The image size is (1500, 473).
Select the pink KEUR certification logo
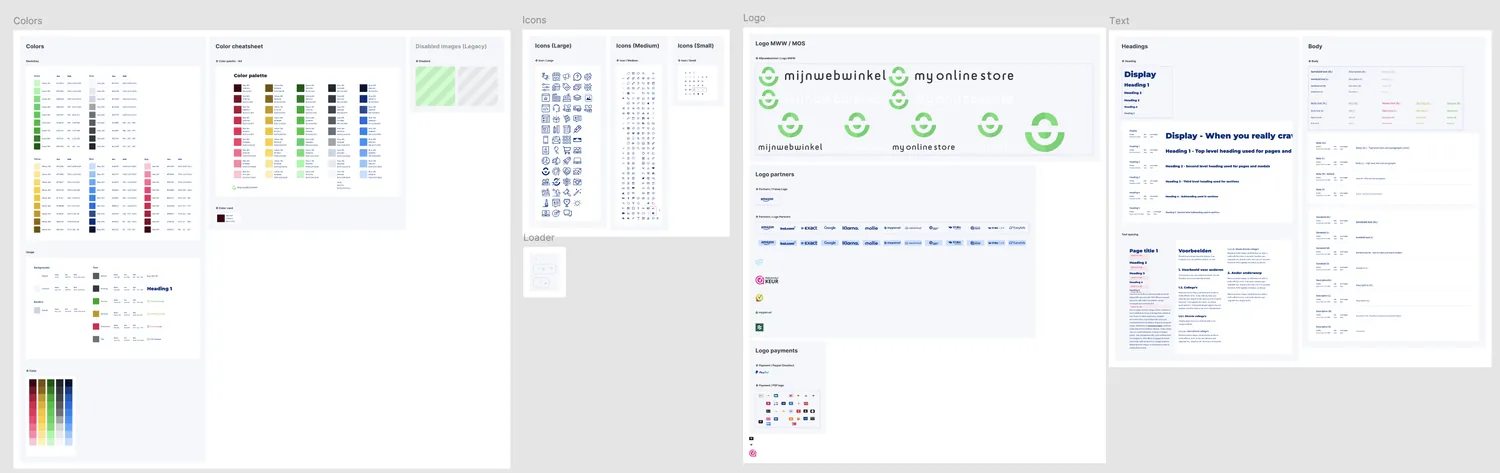767,281
